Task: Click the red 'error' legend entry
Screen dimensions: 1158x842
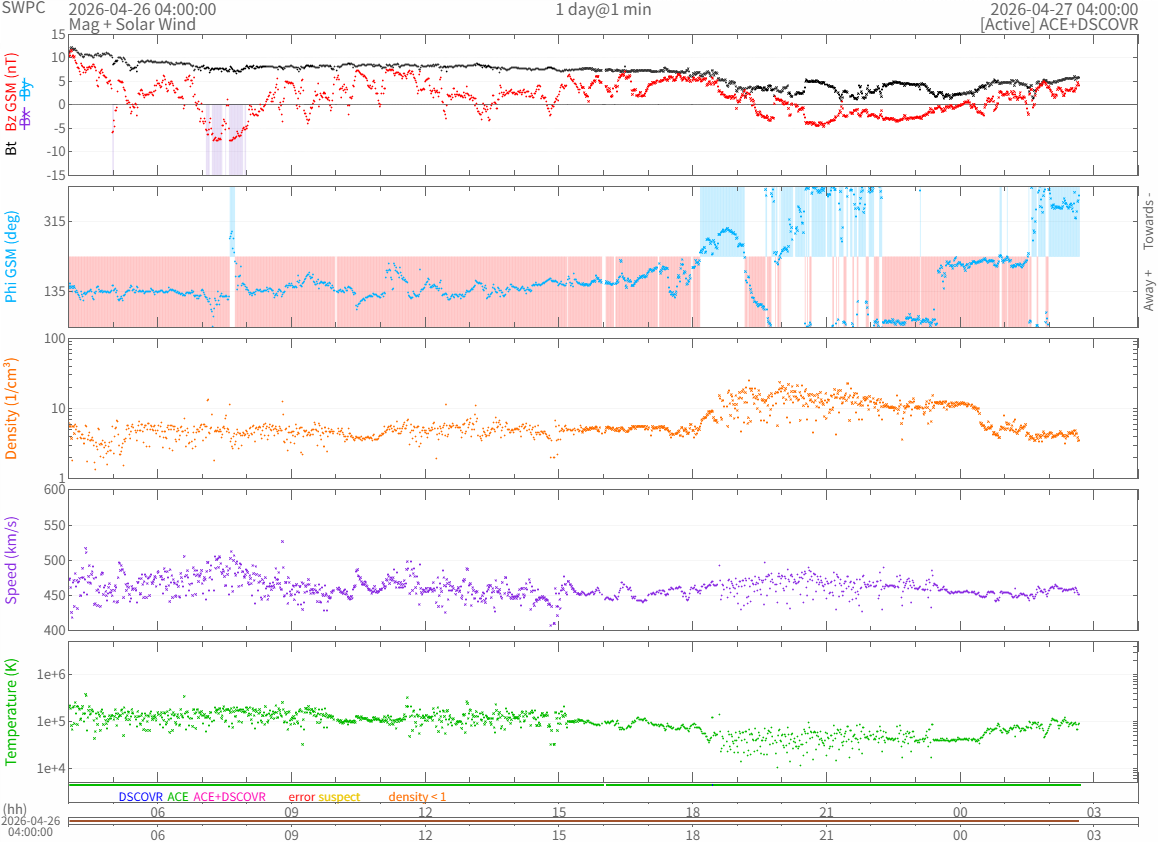Action: (301, 797)
